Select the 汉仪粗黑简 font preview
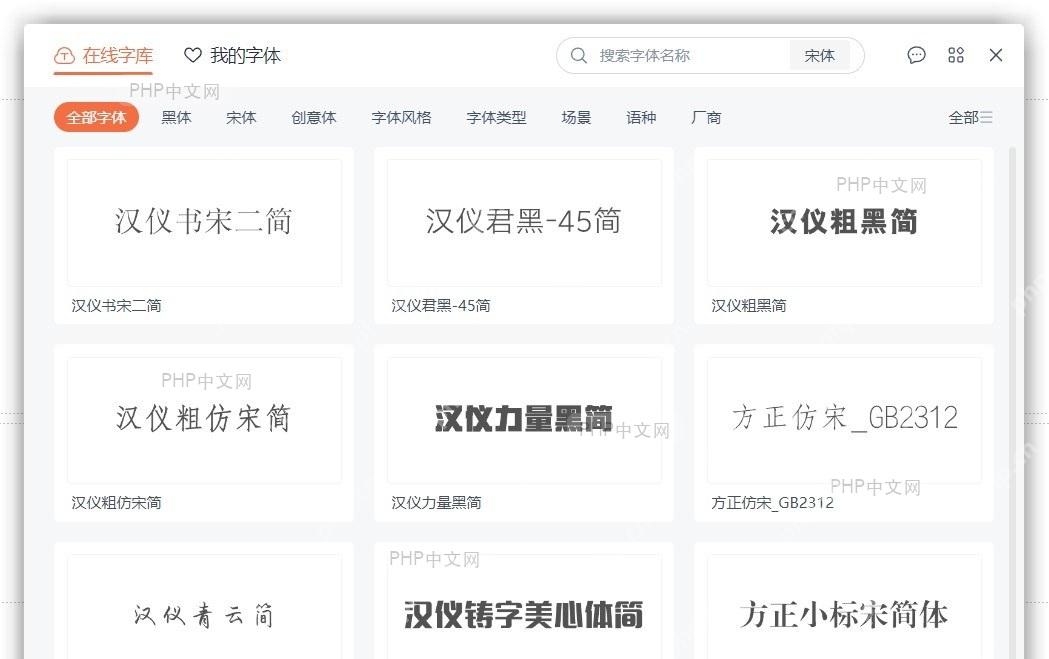The image size is (1049, 659). point(844,223)
